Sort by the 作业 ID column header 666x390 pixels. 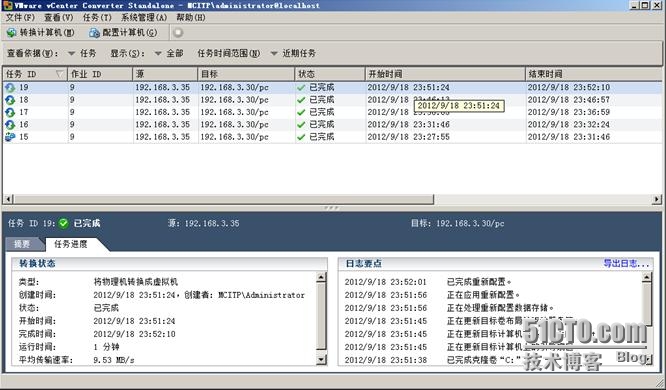point(100,74)
